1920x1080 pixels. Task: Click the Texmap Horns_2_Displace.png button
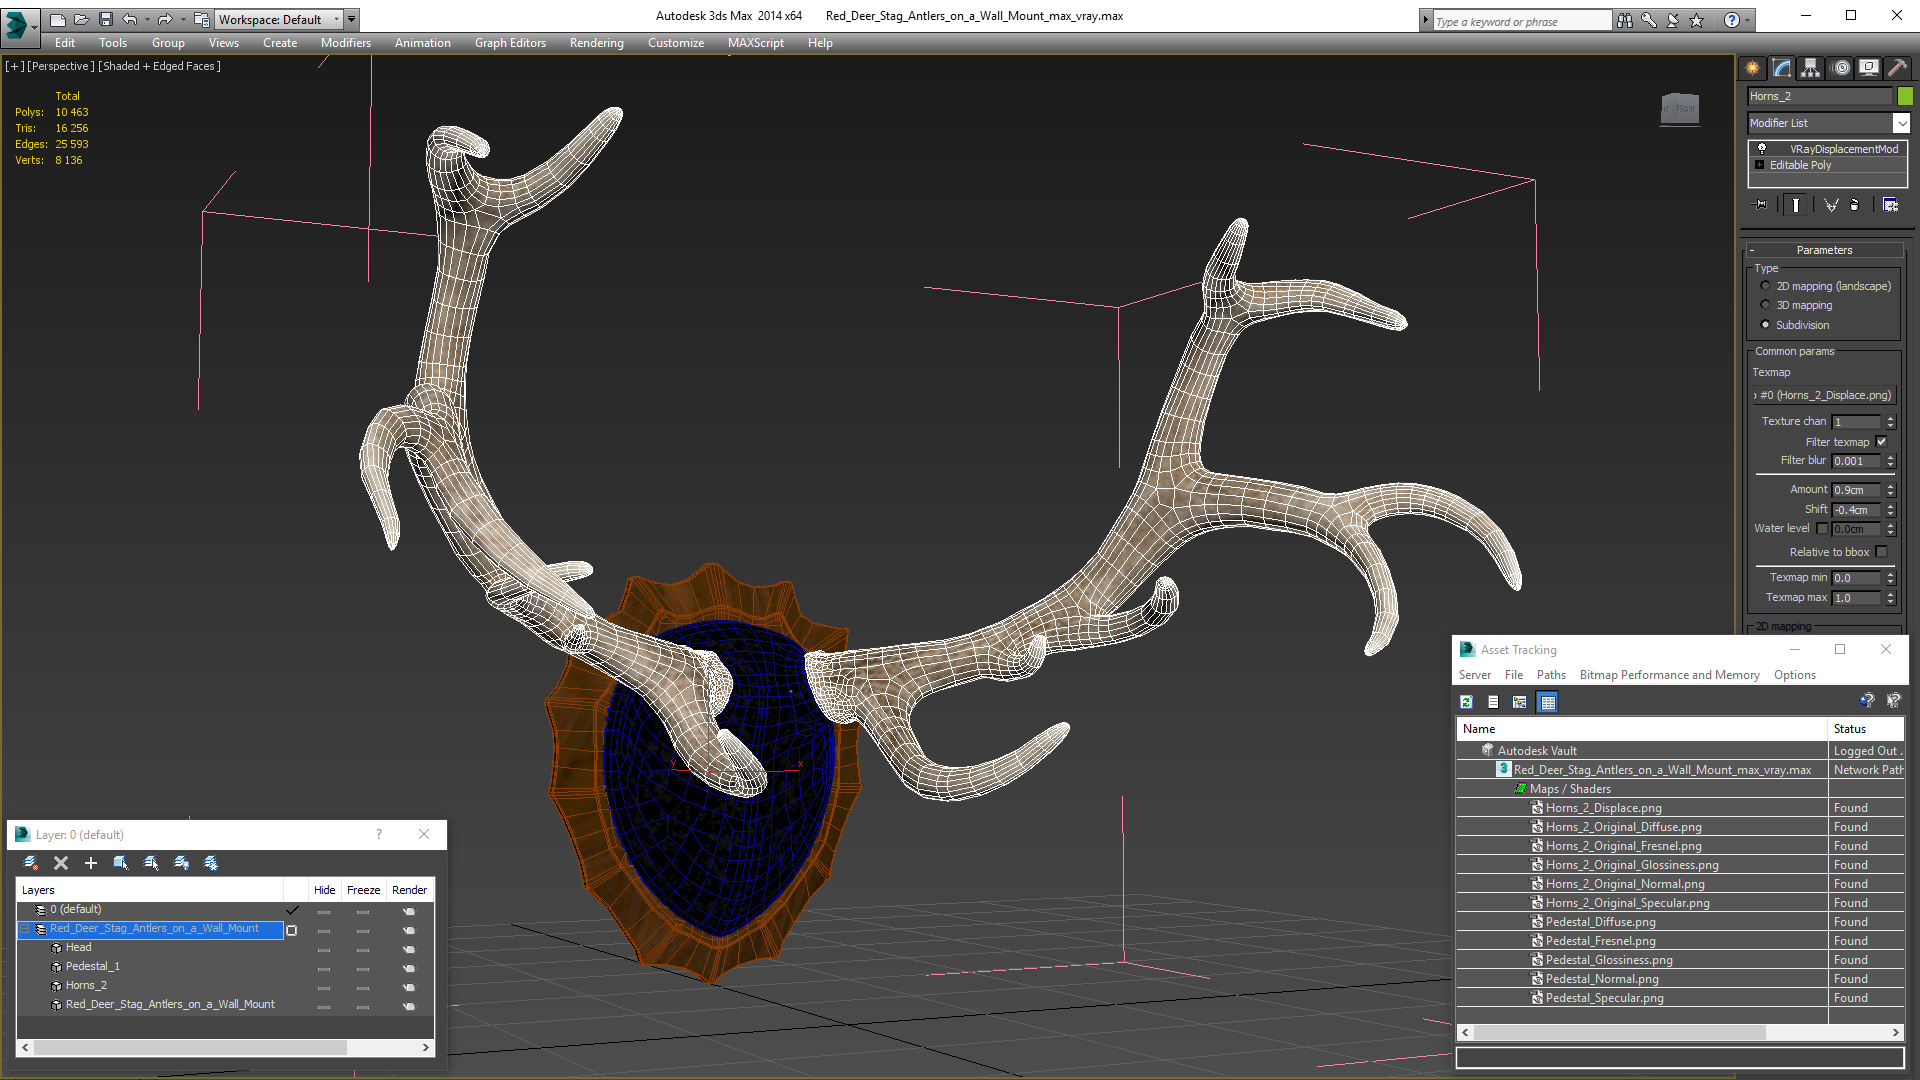click(x=1824, y=395)
